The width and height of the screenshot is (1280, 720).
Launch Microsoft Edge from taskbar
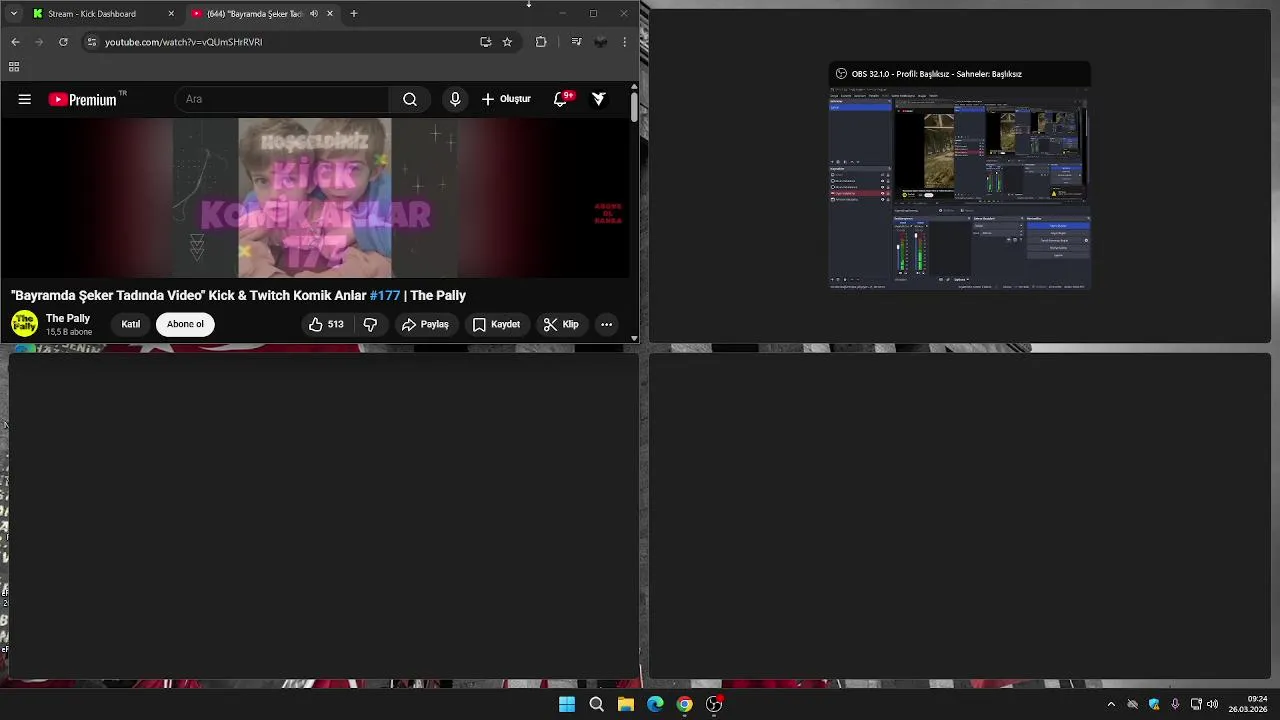655,704
